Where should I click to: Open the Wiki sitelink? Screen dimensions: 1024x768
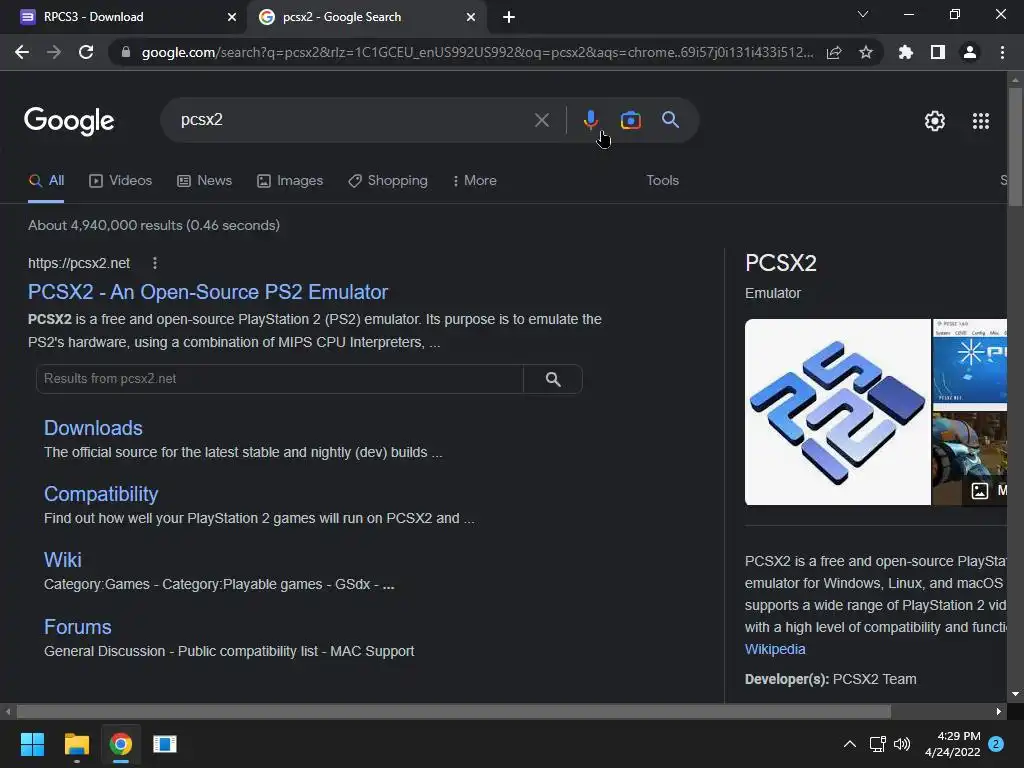tap(63, 560)
